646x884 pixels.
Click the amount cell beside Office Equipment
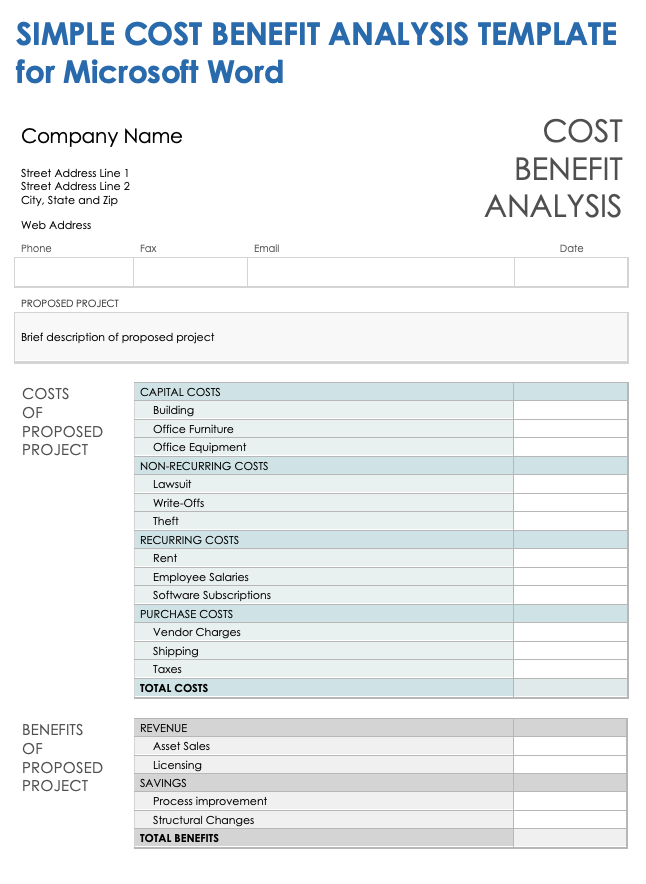(x=570, y=447)
